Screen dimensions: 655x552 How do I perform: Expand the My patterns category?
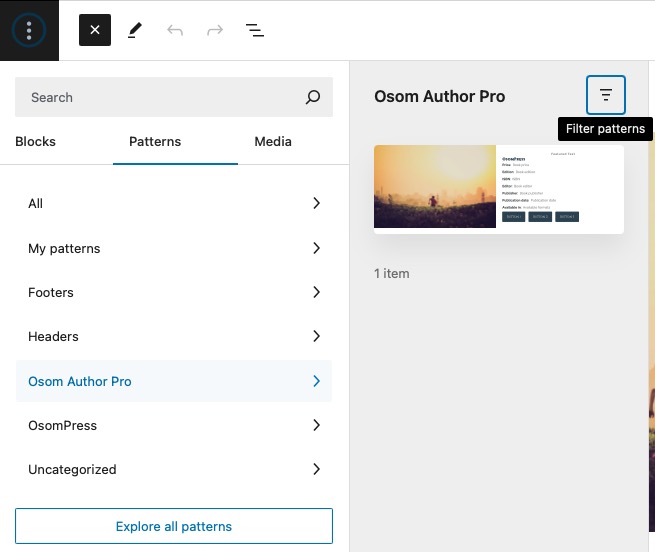click(174, 248)
